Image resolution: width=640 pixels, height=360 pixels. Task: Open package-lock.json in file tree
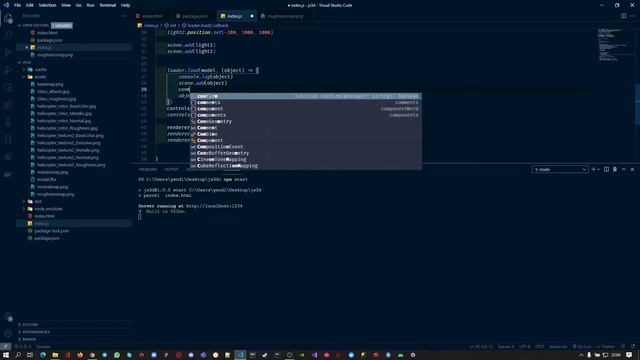pyautogui.click(x=51, y=231)
